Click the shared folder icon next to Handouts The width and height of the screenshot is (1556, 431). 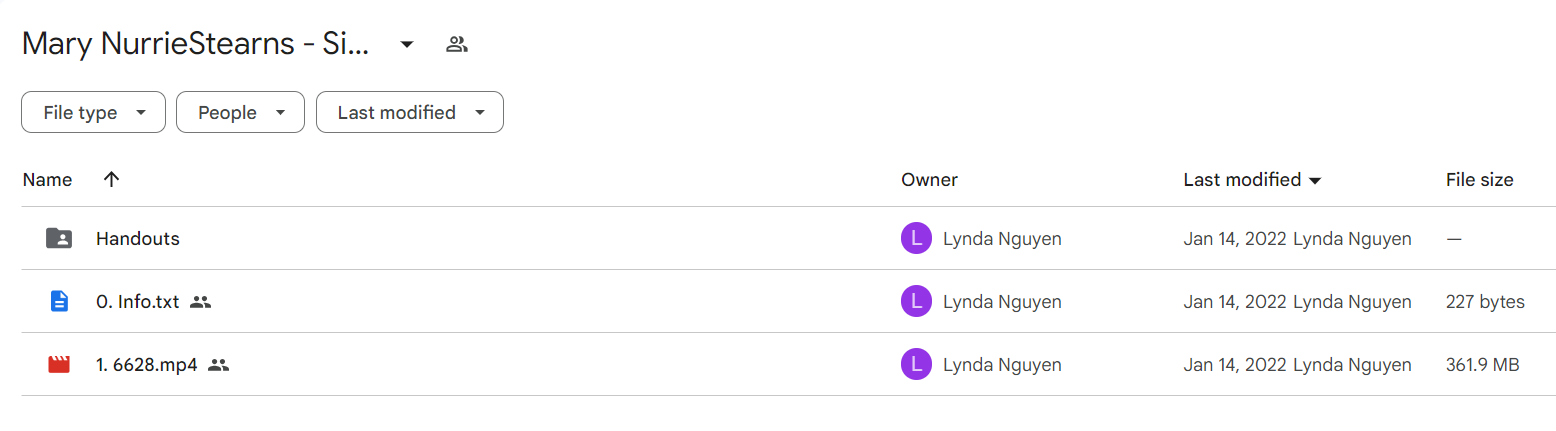point(59,238)
